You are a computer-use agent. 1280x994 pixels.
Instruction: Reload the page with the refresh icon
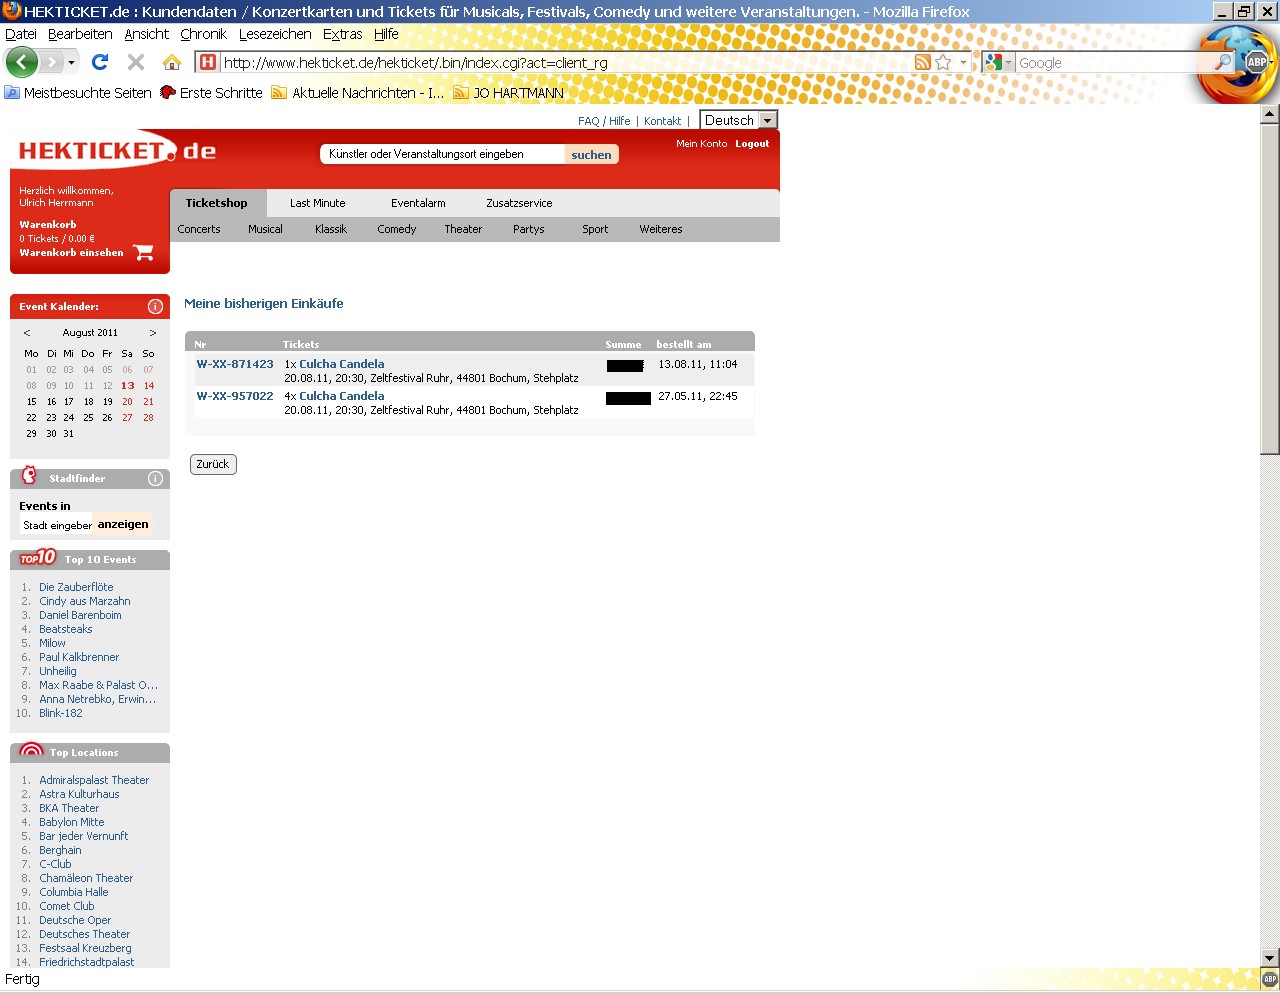click(100, 62)
